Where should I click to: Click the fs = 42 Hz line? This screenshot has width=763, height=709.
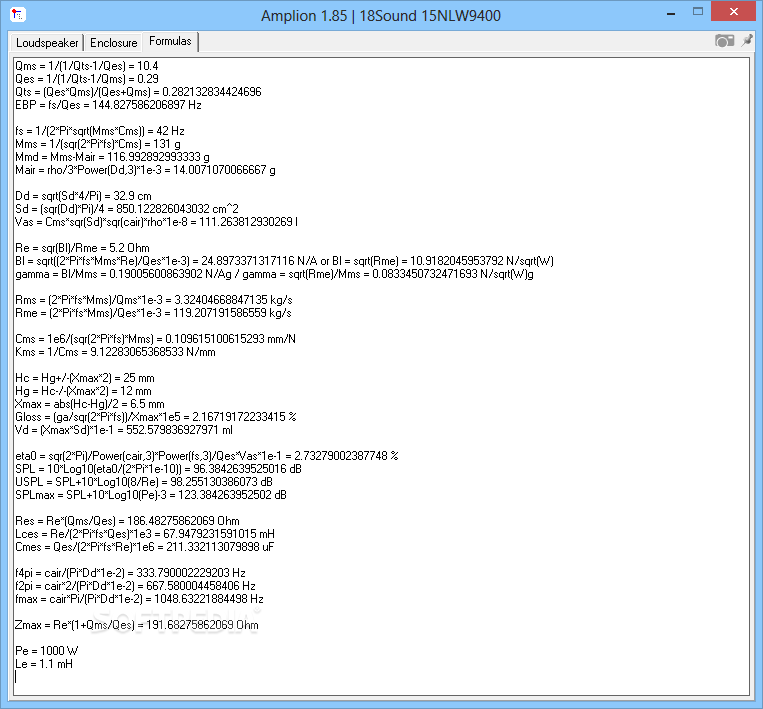click(100, 131)
